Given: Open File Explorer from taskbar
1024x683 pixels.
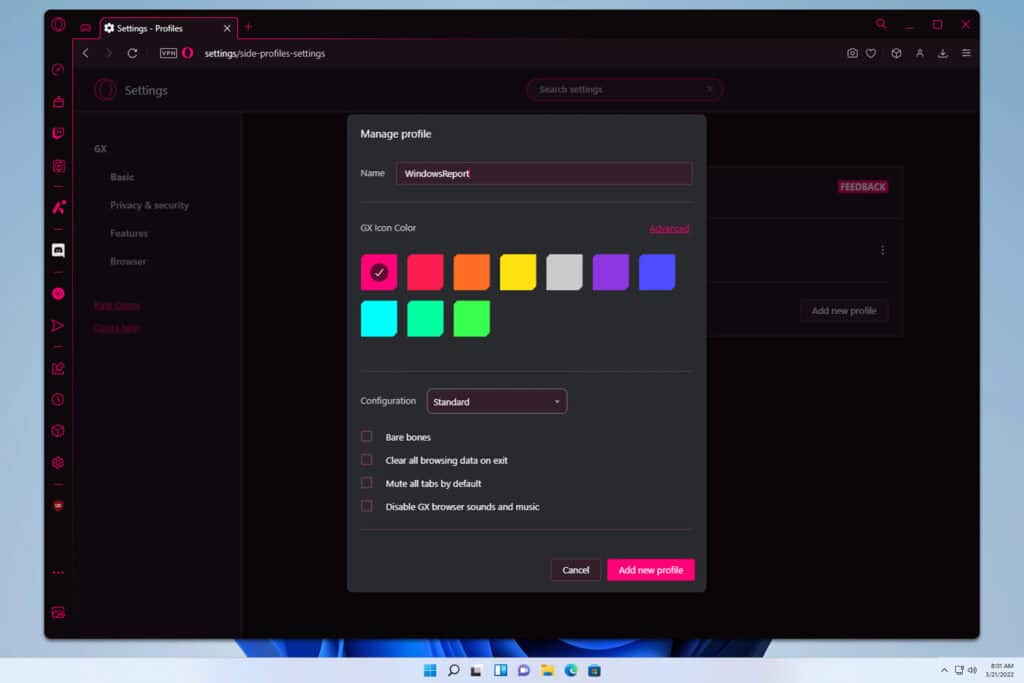Looking at the screenshot, I should [547, 671].
